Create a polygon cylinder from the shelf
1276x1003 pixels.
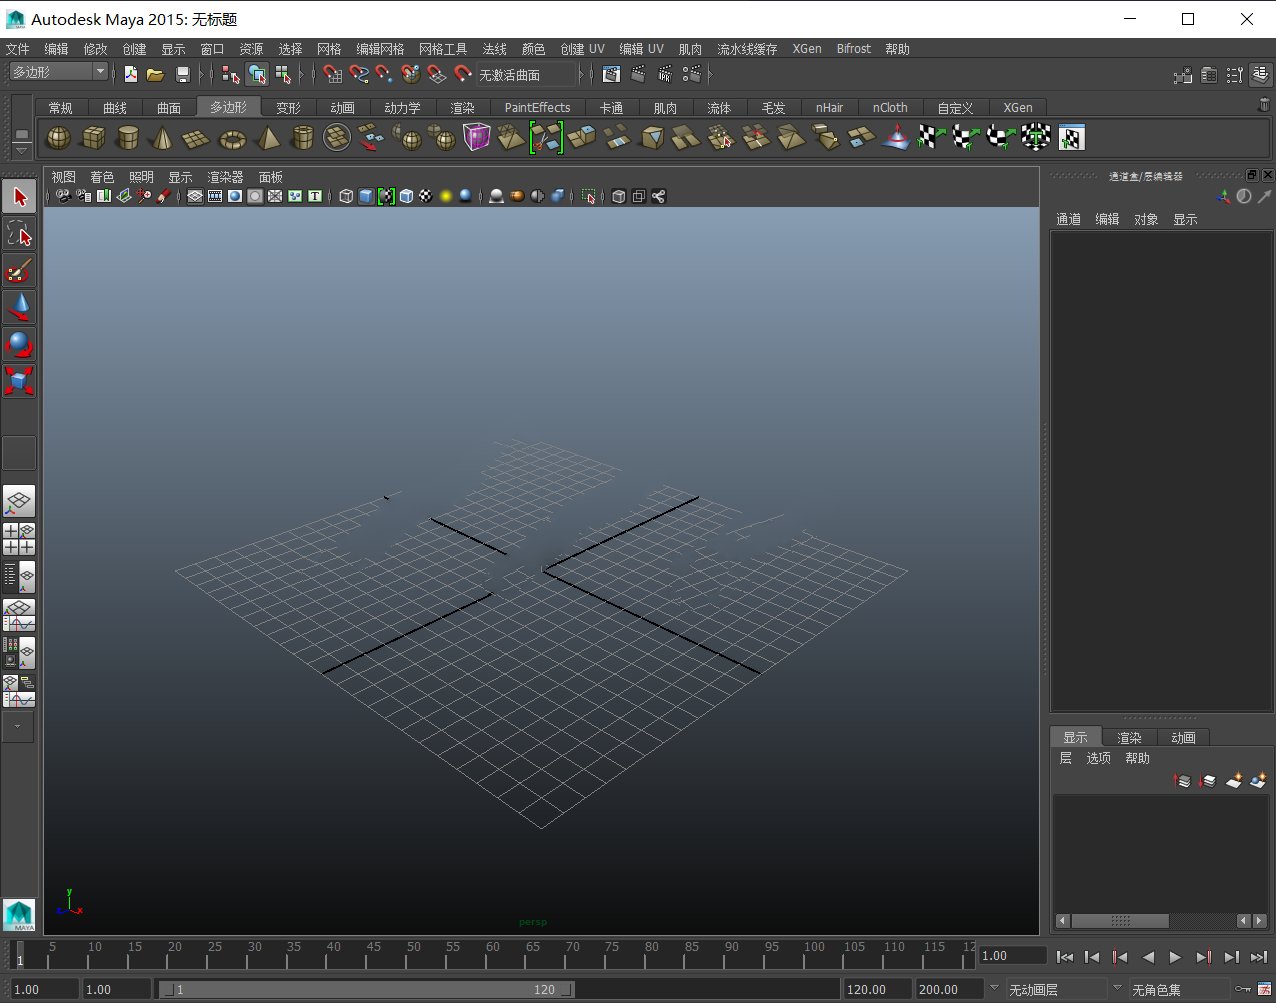coord(128,138)
